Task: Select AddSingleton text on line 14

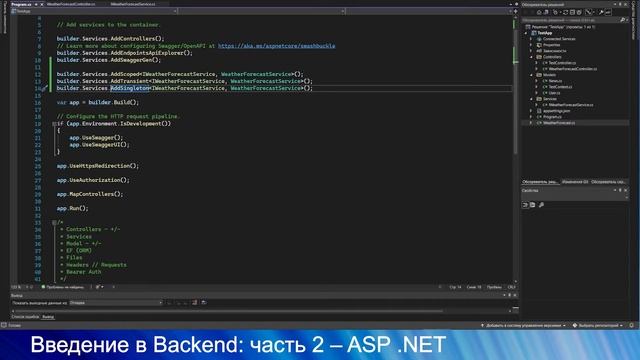Action: (129, 88)
